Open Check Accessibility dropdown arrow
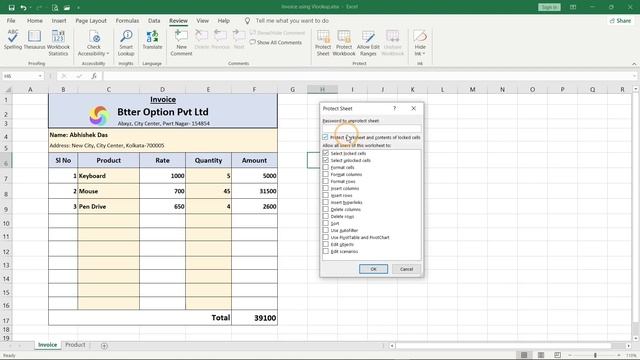640x360 pixels. [x=108, y=53]
